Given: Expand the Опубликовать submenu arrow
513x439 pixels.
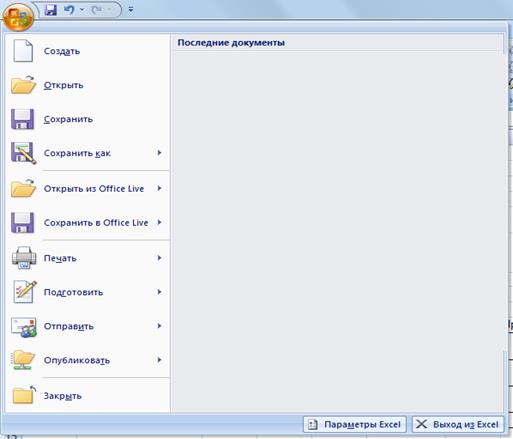Looking at the screenshot, I should tap(159, 360).
